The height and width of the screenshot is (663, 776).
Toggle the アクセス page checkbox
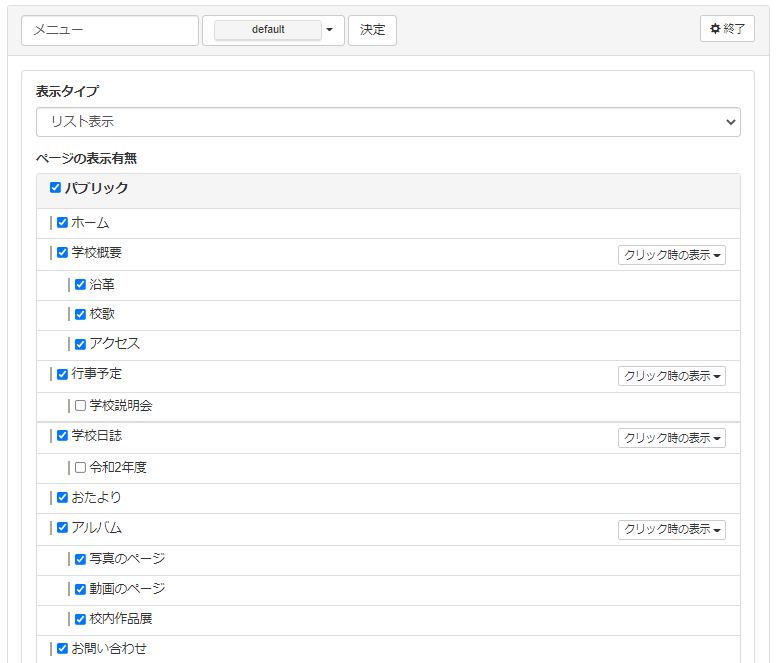pyautogui.click(x=80, y=344)
